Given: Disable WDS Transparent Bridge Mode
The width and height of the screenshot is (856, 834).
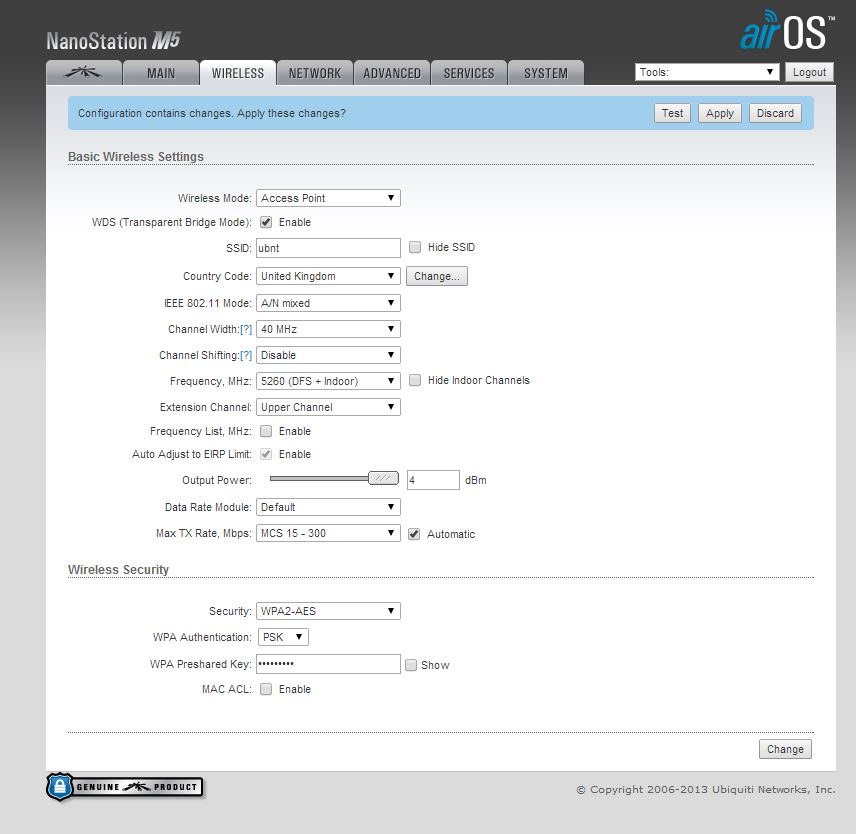Looking at the screenshot, I should click(265, 222).
